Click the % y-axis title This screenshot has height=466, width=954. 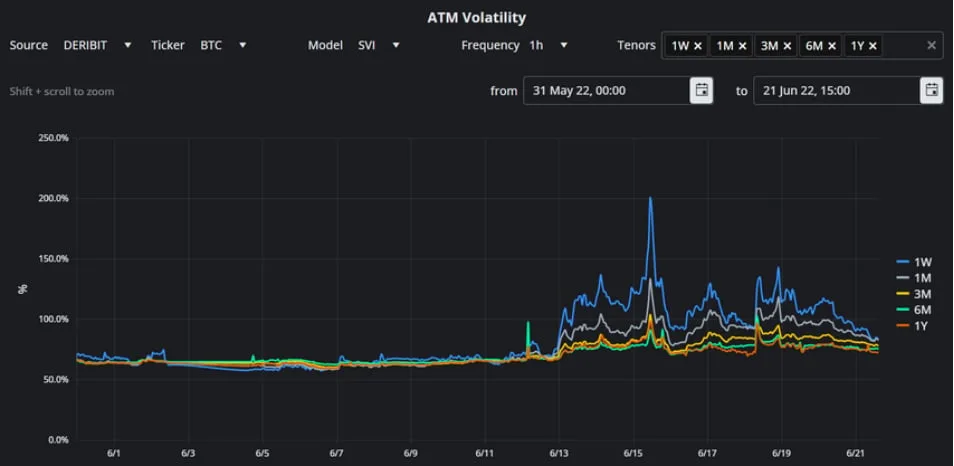point(23,289)
